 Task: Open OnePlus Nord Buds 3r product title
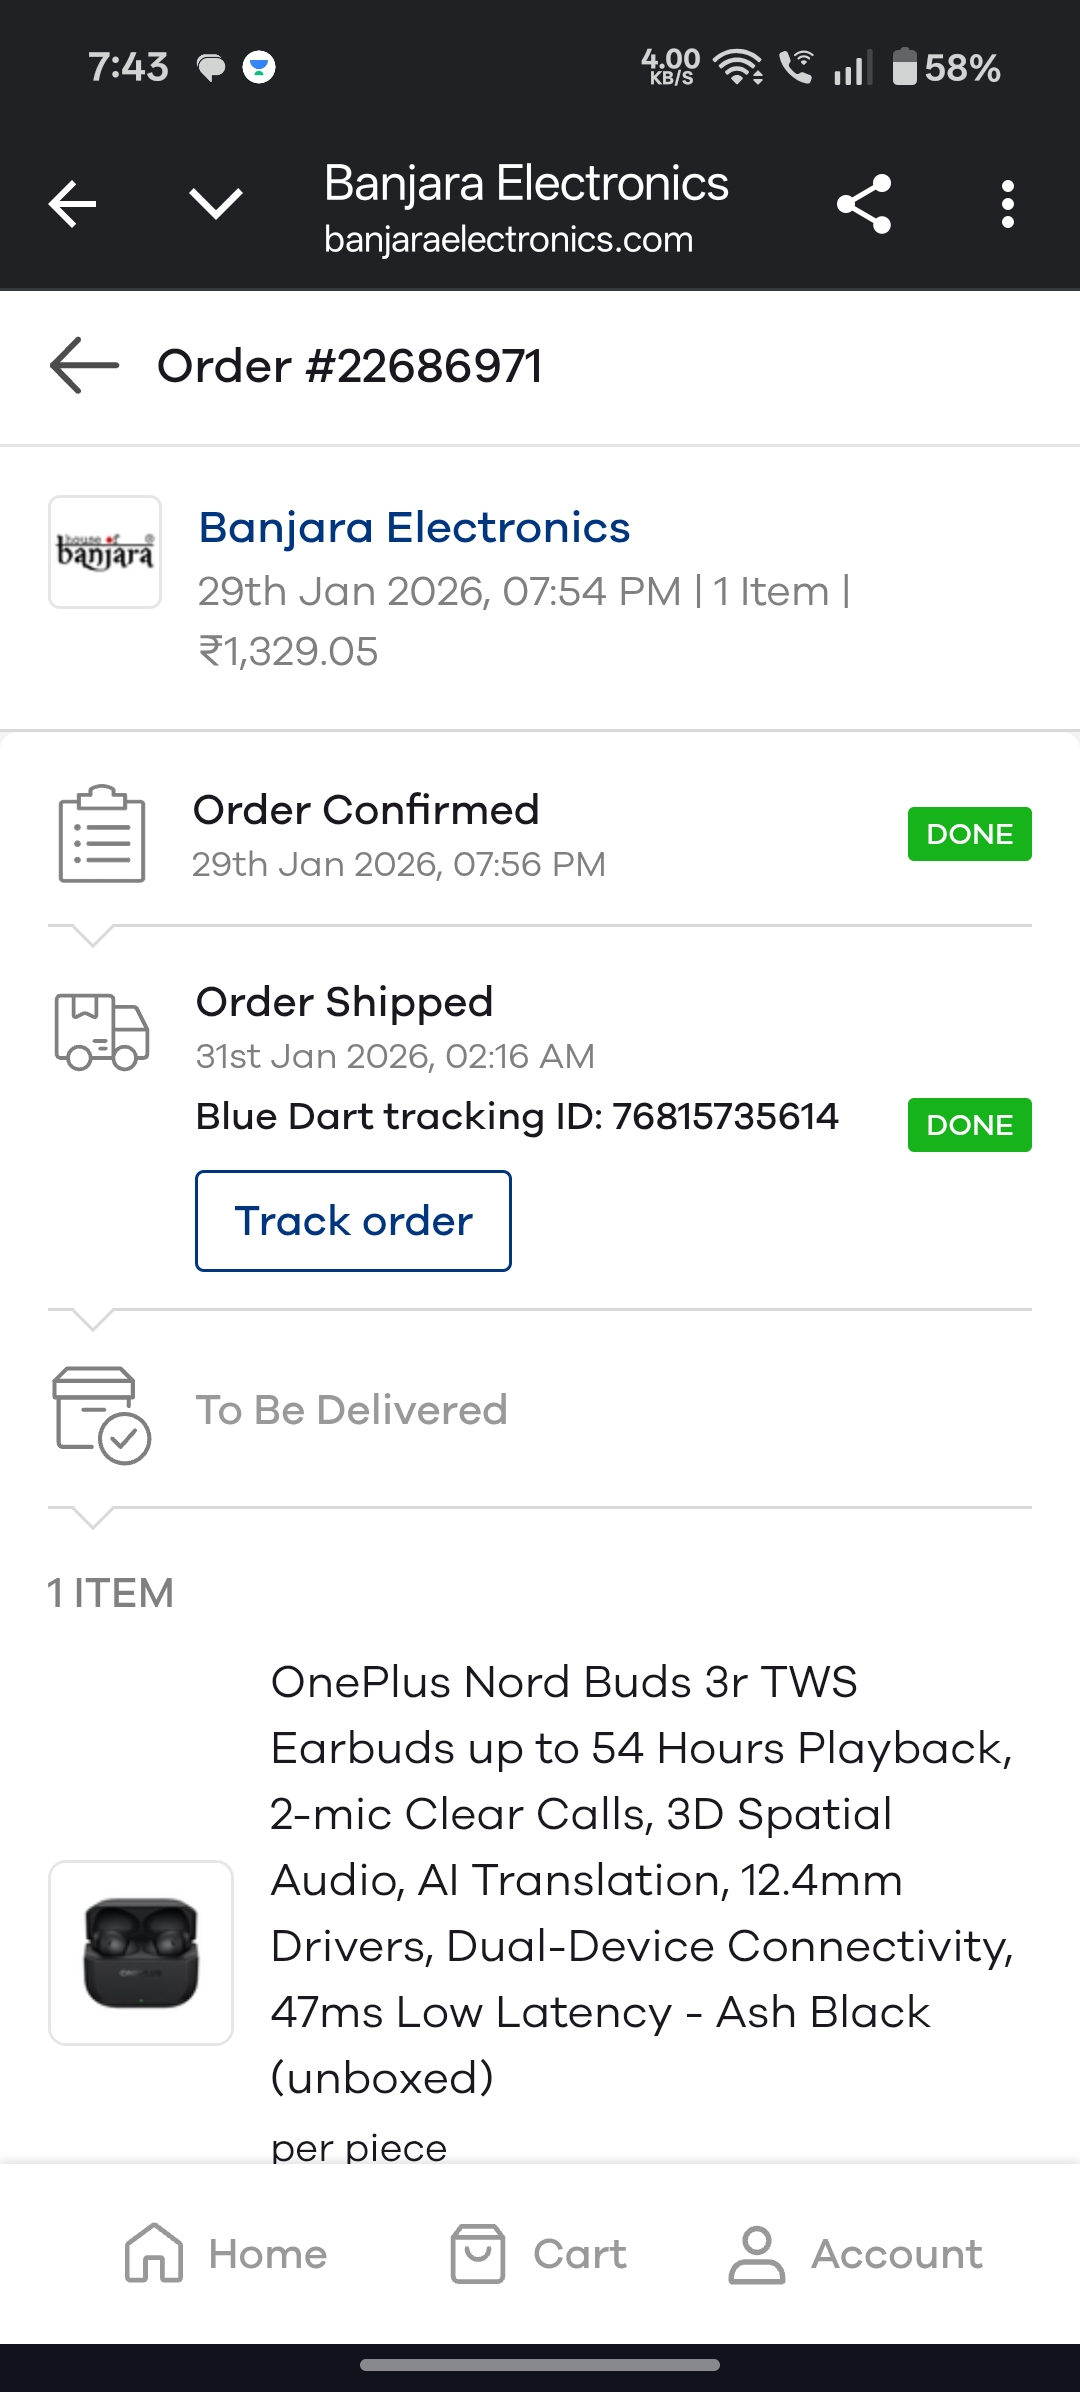(640, 1880)
